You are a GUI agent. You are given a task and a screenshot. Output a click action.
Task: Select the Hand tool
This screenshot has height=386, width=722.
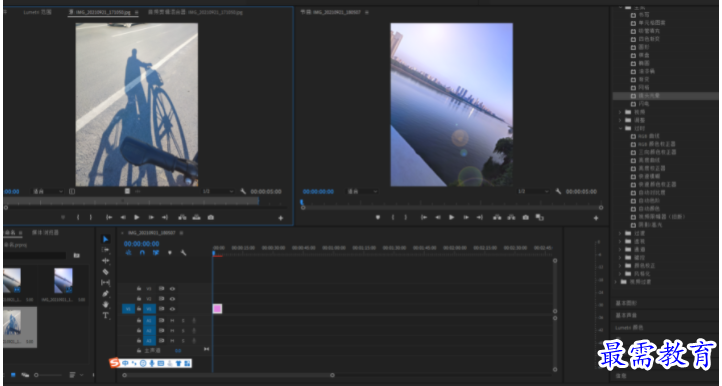tap(105, 304)
